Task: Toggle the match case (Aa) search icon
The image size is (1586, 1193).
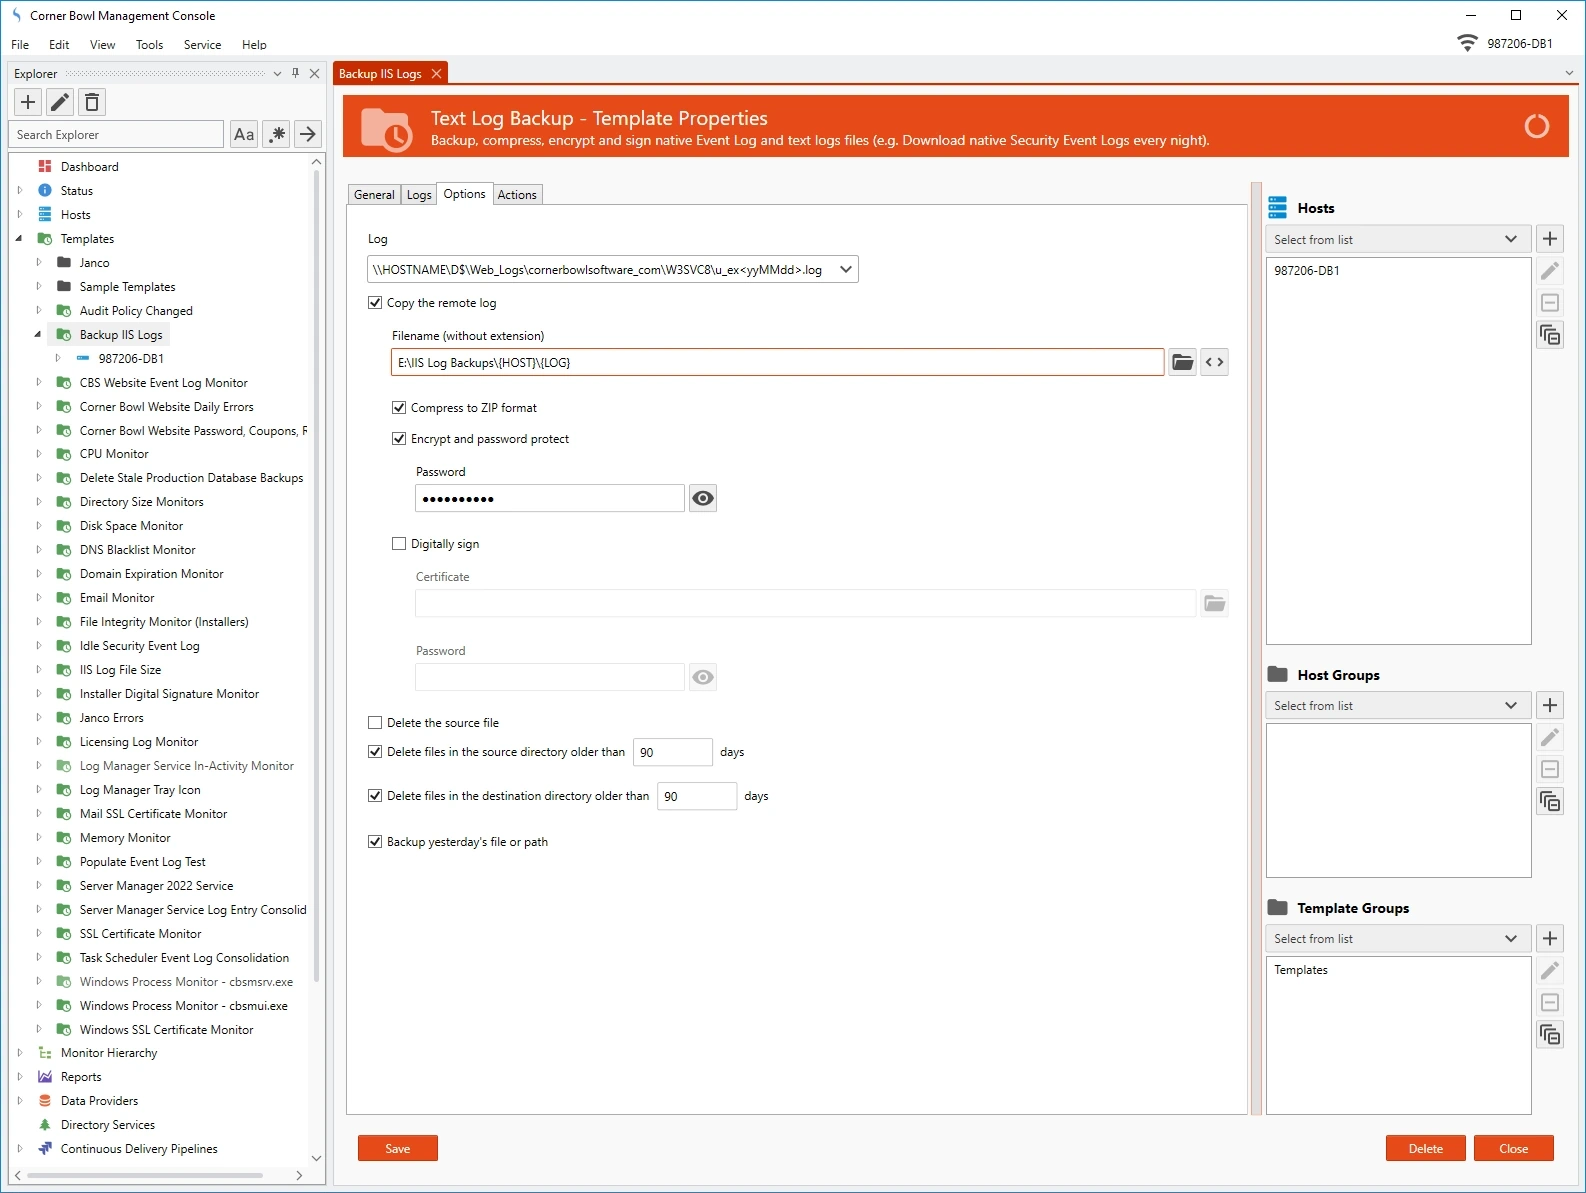Action: point(244,134)
